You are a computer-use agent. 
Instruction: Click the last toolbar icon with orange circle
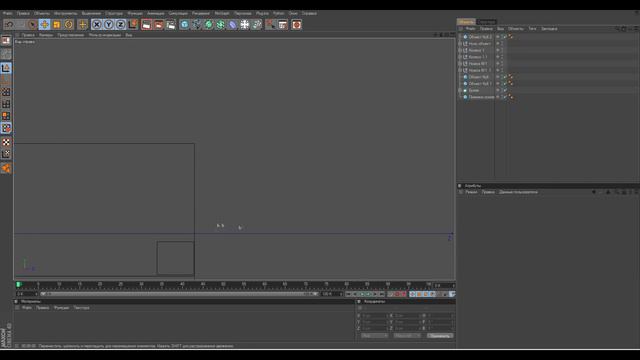[297, 24]
